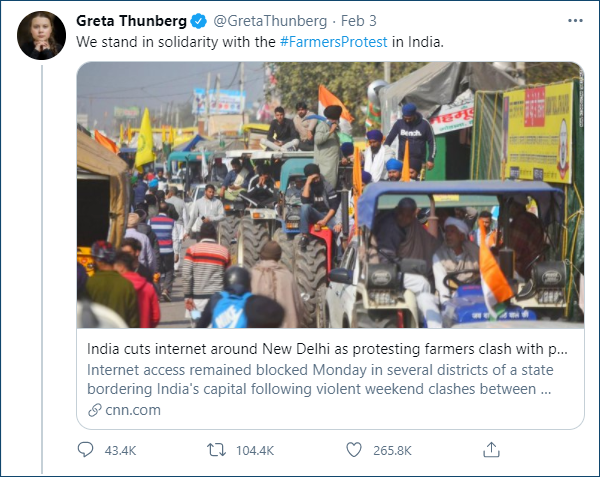This screenshot has height=477, width=600.
Task: Open the farmers protest article photo
Action: [330, 195]
